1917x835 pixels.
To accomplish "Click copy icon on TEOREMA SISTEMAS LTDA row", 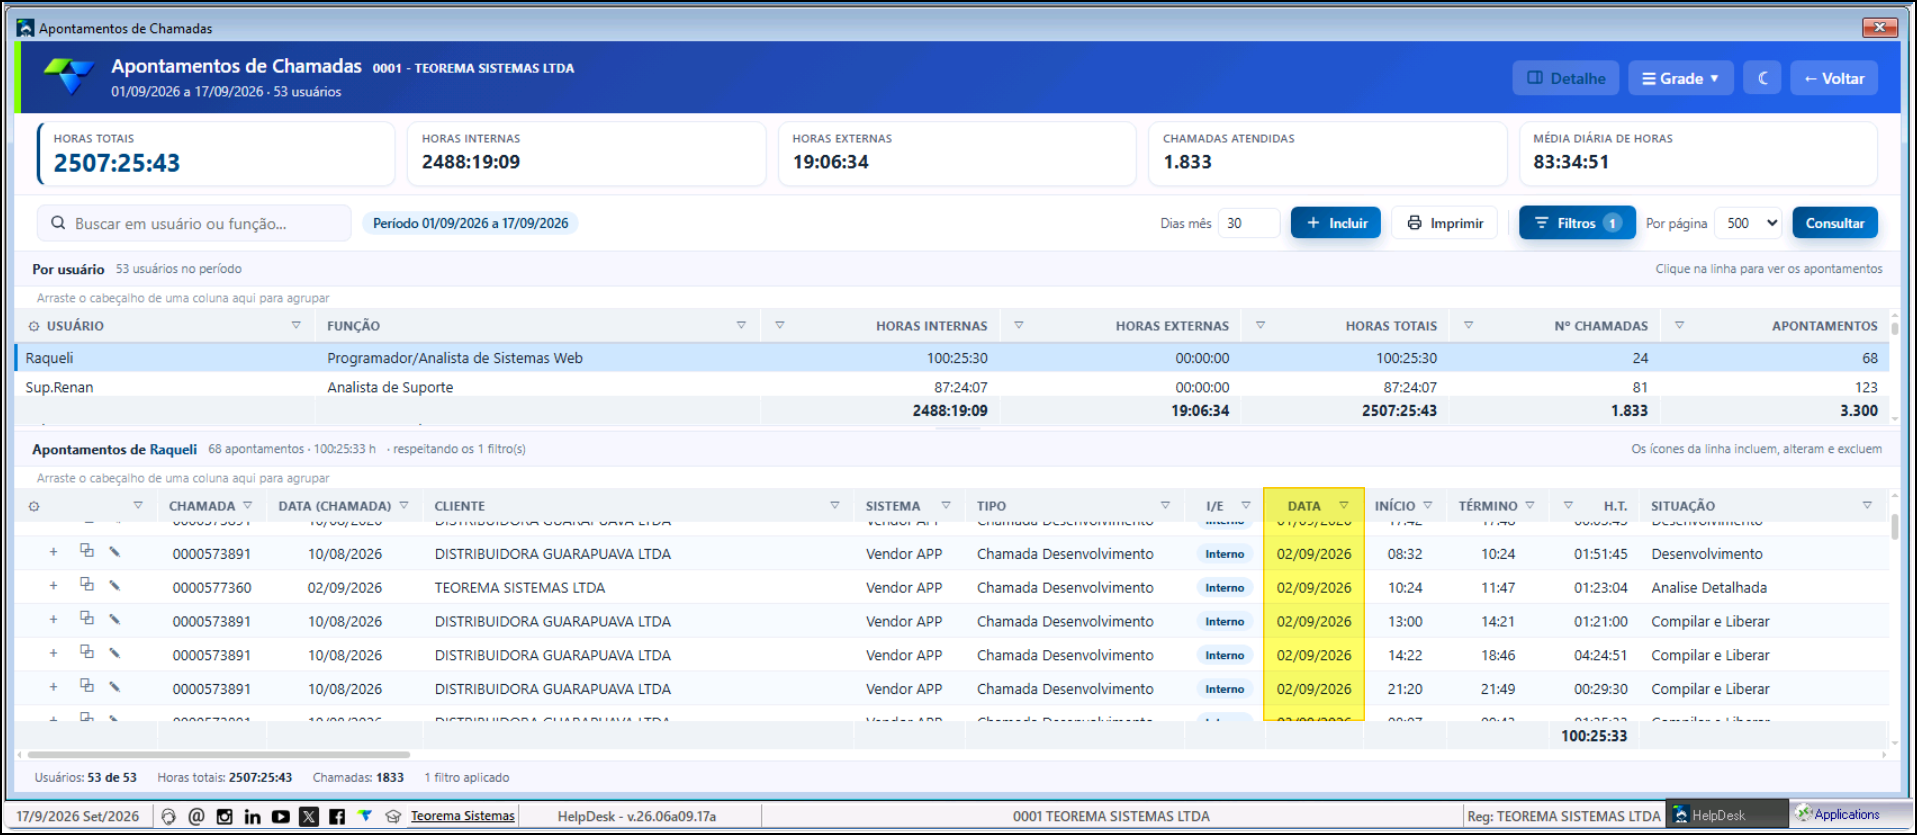I will [87, 584].
